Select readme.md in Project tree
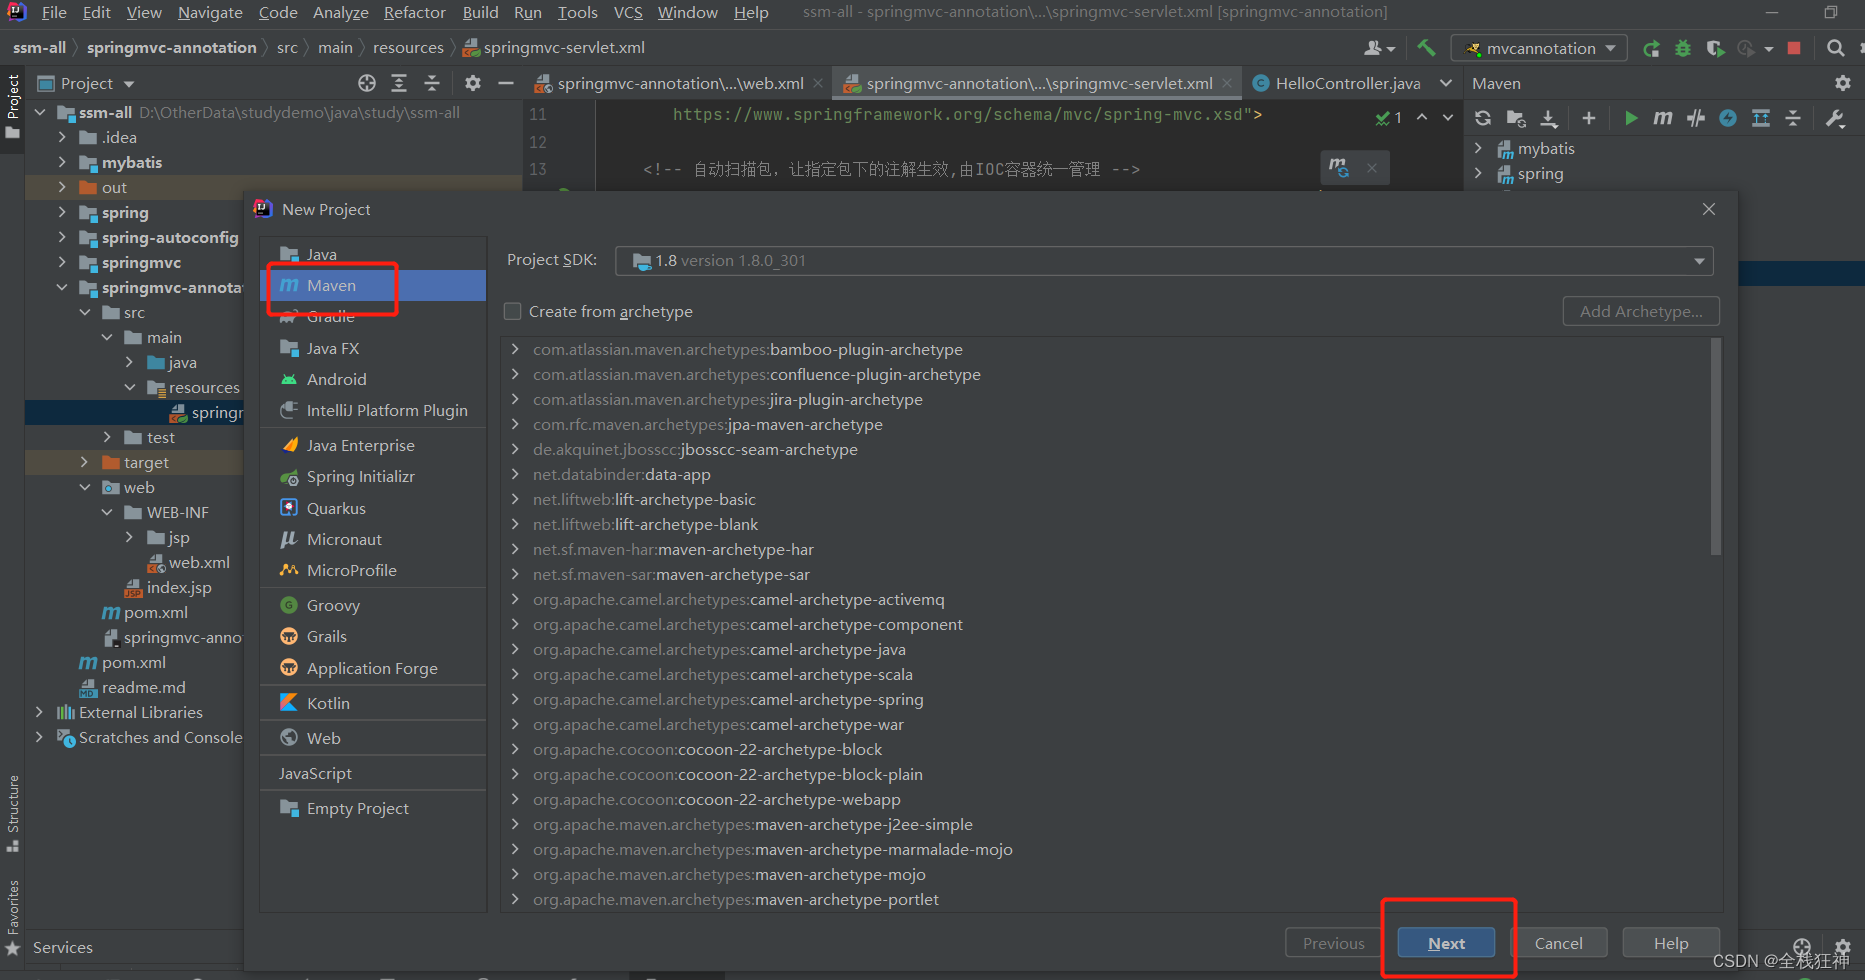 point(143,687)
